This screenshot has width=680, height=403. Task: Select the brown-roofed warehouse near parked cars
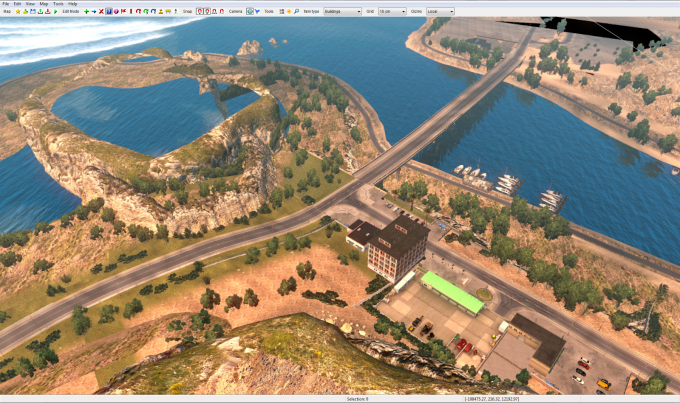point(538,343)
